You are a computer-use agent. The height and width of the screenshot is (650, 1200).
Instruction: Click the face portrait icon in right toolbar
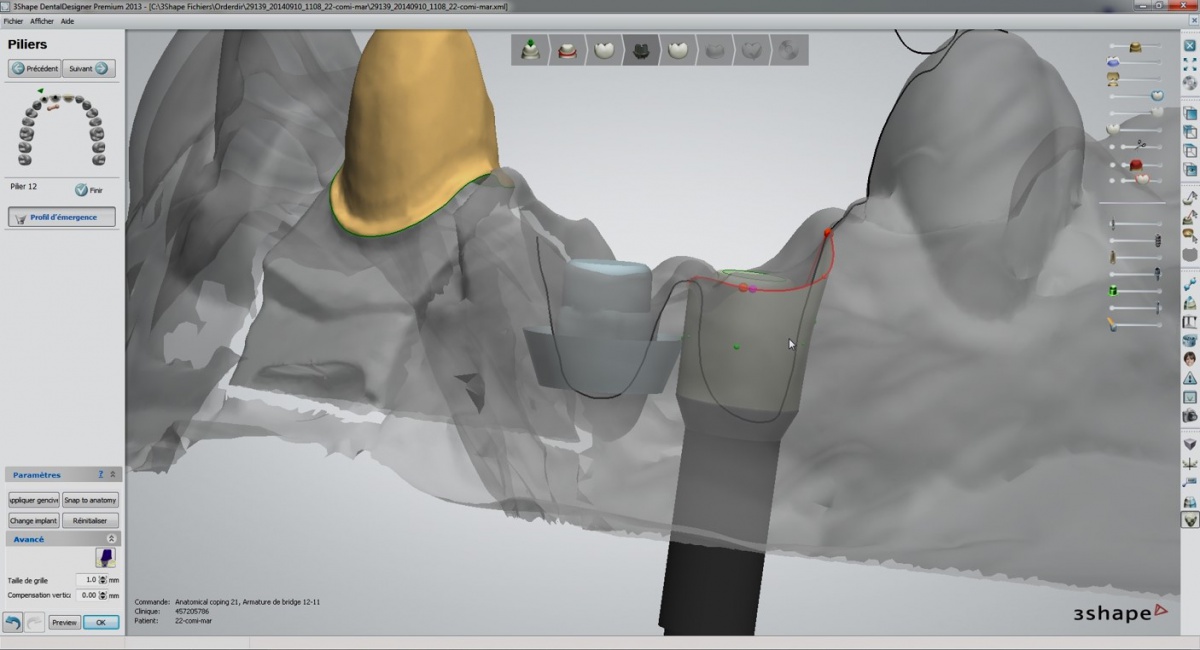[1190, 359]
